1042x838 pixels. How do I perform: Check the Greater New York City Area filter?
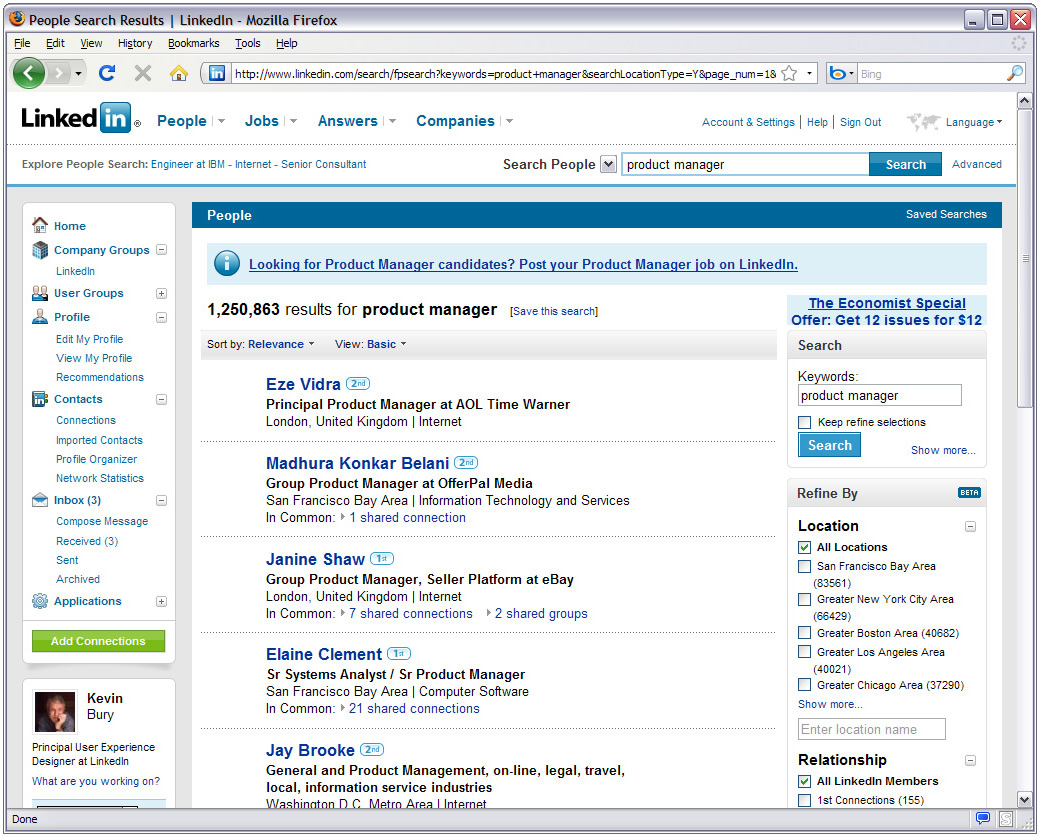pyautogui.click(x=805, y=599)
